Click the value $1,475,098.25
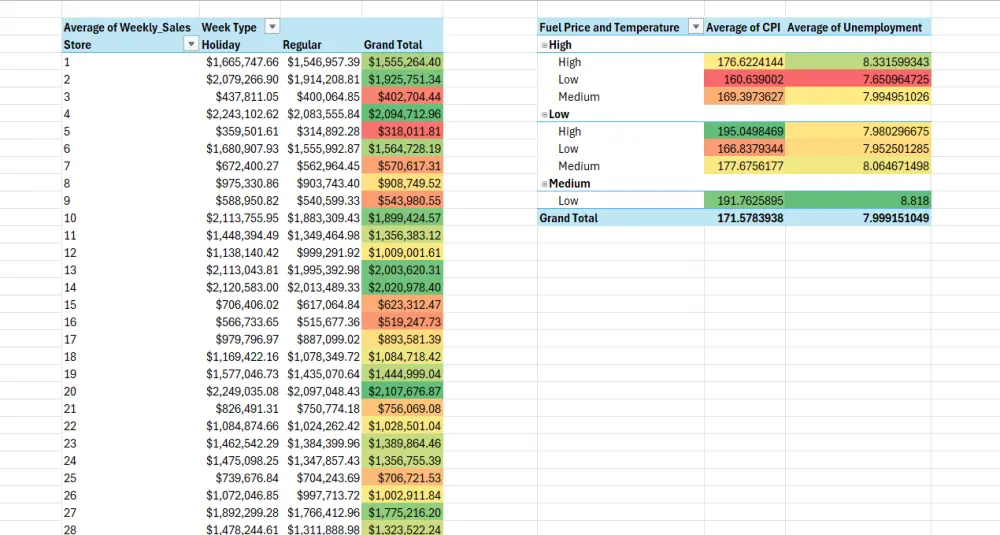Screen dimensions: 1000x535 point(241,460)
